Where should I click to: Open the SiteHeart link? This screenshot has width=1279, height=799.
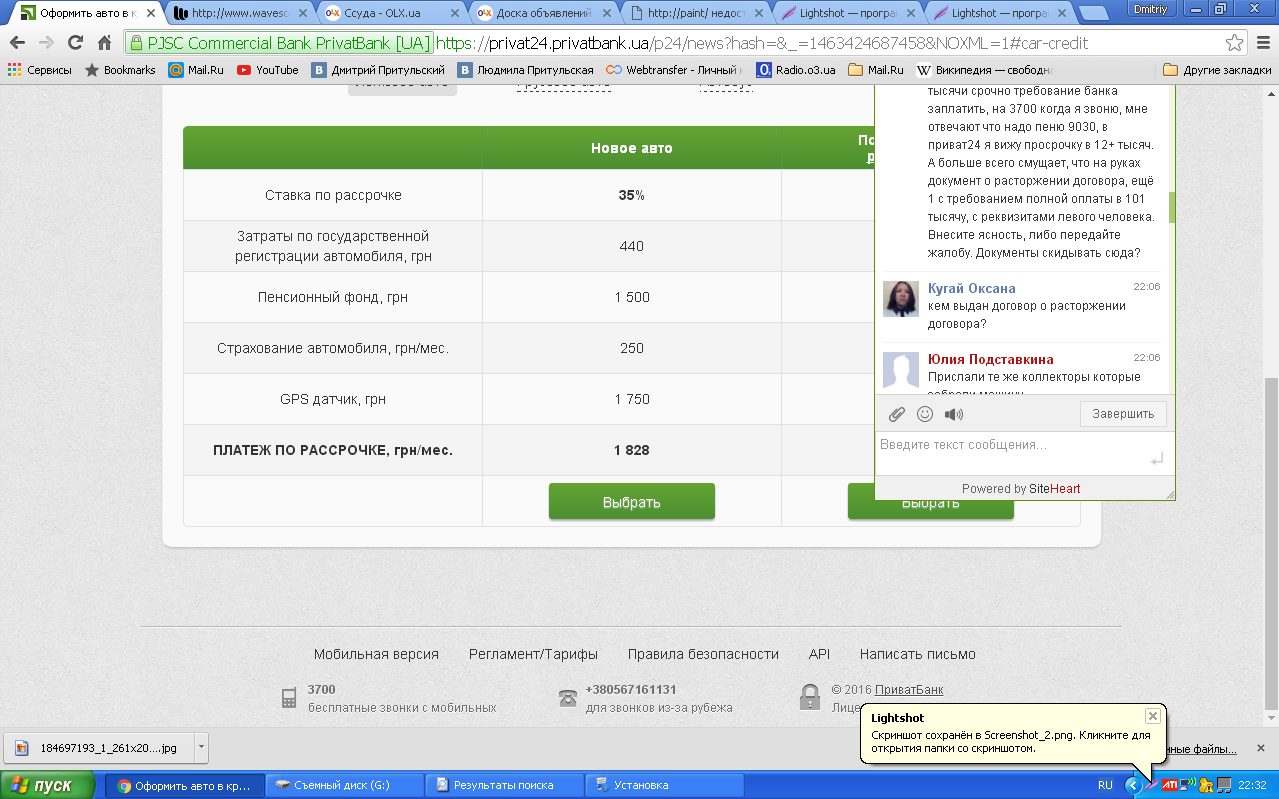tap(1055, 489)
